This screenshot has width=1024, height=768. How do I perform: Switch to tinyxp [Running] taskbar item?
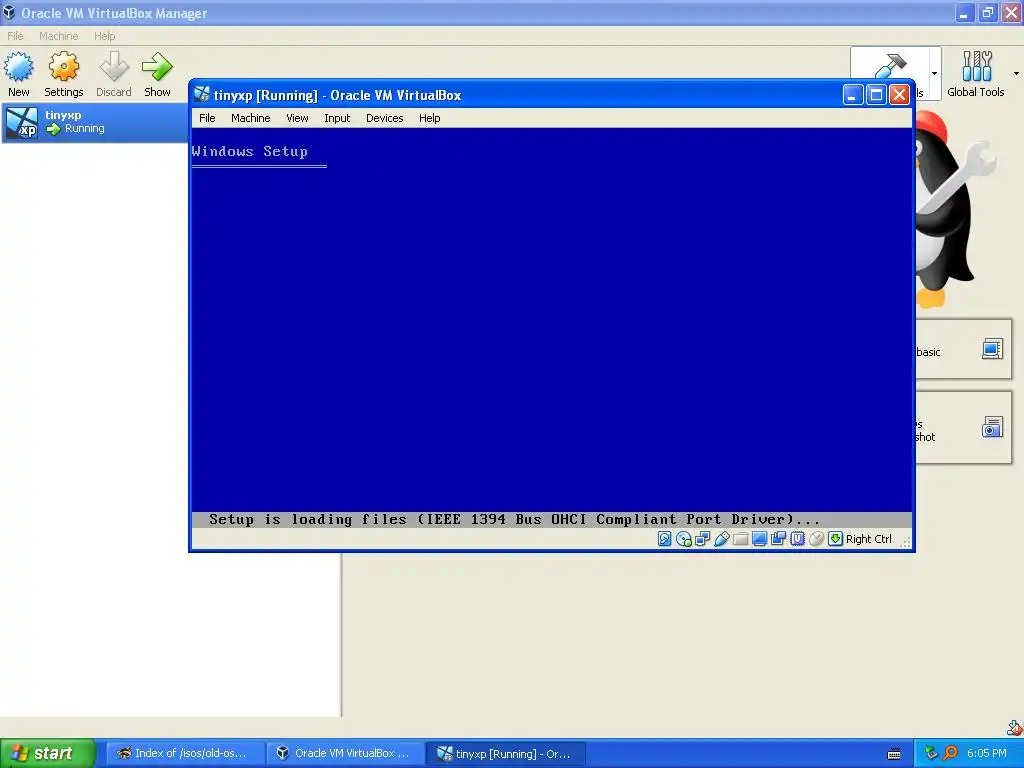coord(506,754)
